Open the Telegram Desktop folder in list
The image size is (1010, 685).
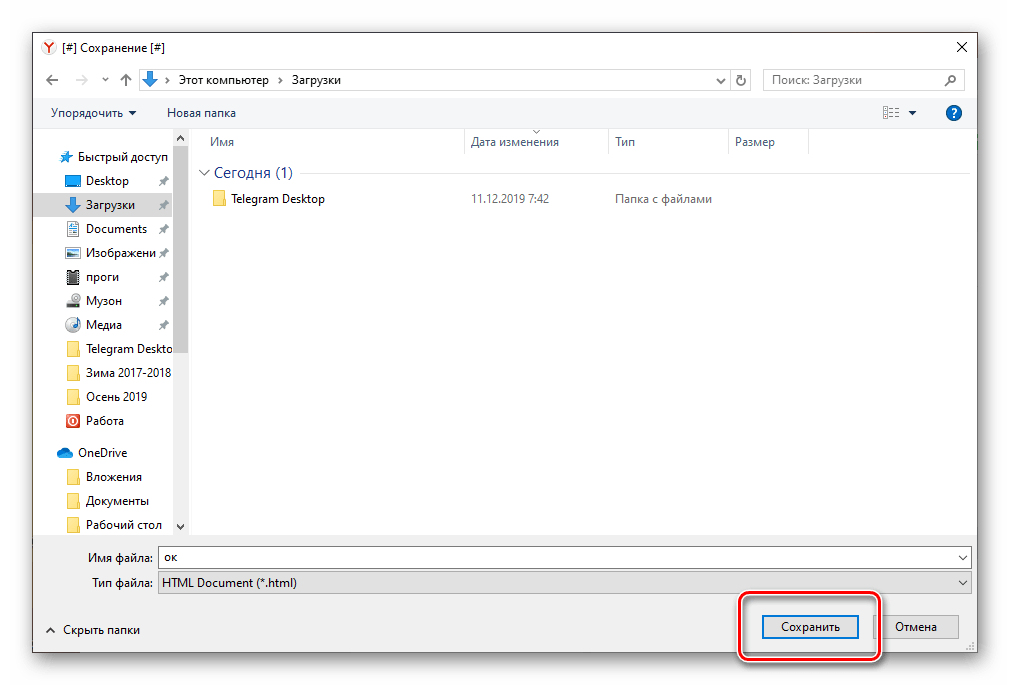[x=277, y=199]
